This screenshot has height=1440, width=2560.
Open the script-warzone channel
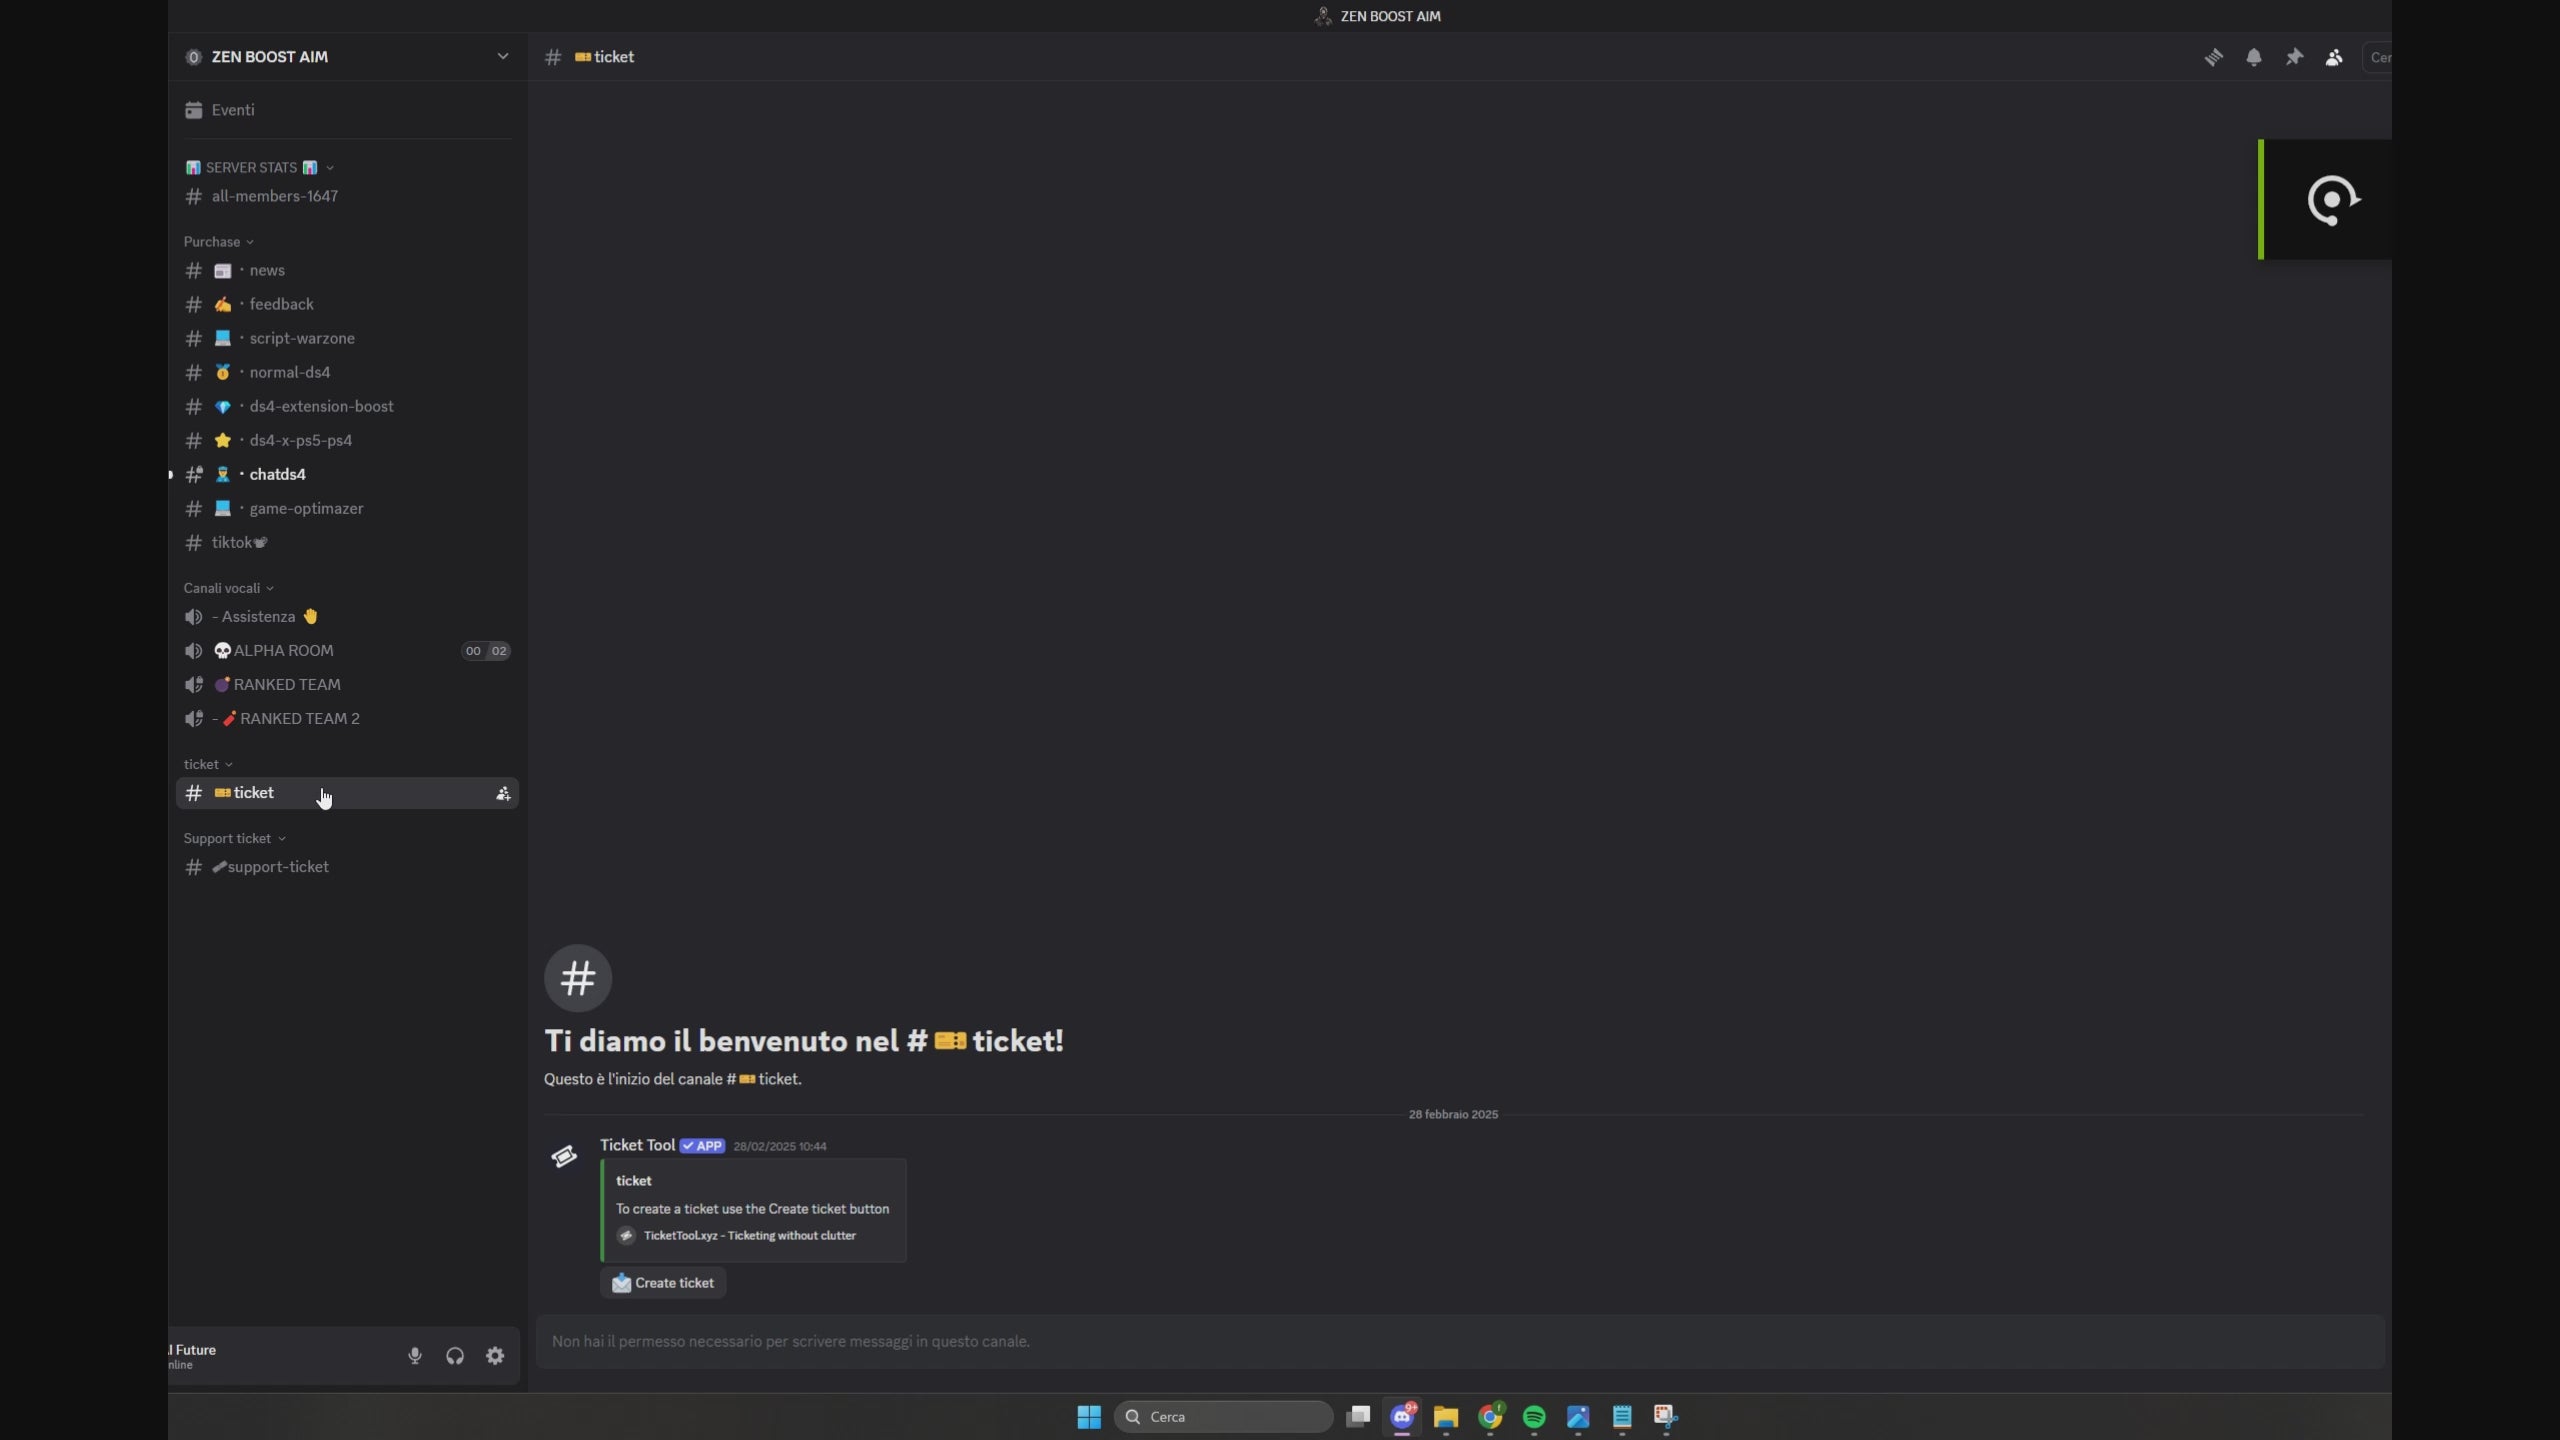pos(346,338)
